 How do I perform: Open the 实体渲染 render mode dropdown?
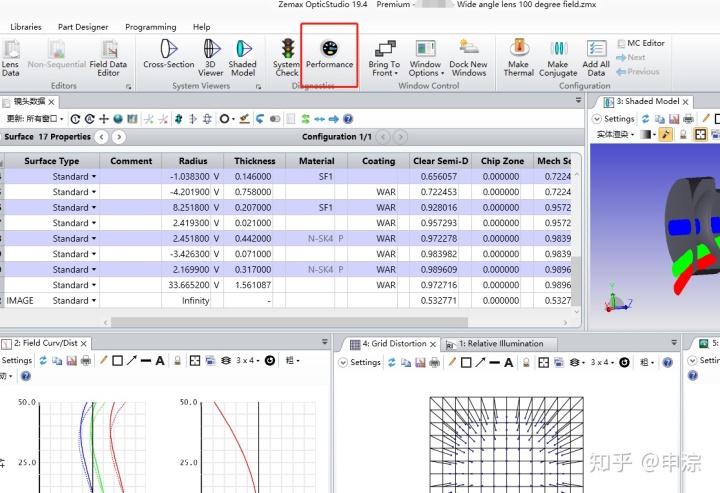tap(615, 134)
